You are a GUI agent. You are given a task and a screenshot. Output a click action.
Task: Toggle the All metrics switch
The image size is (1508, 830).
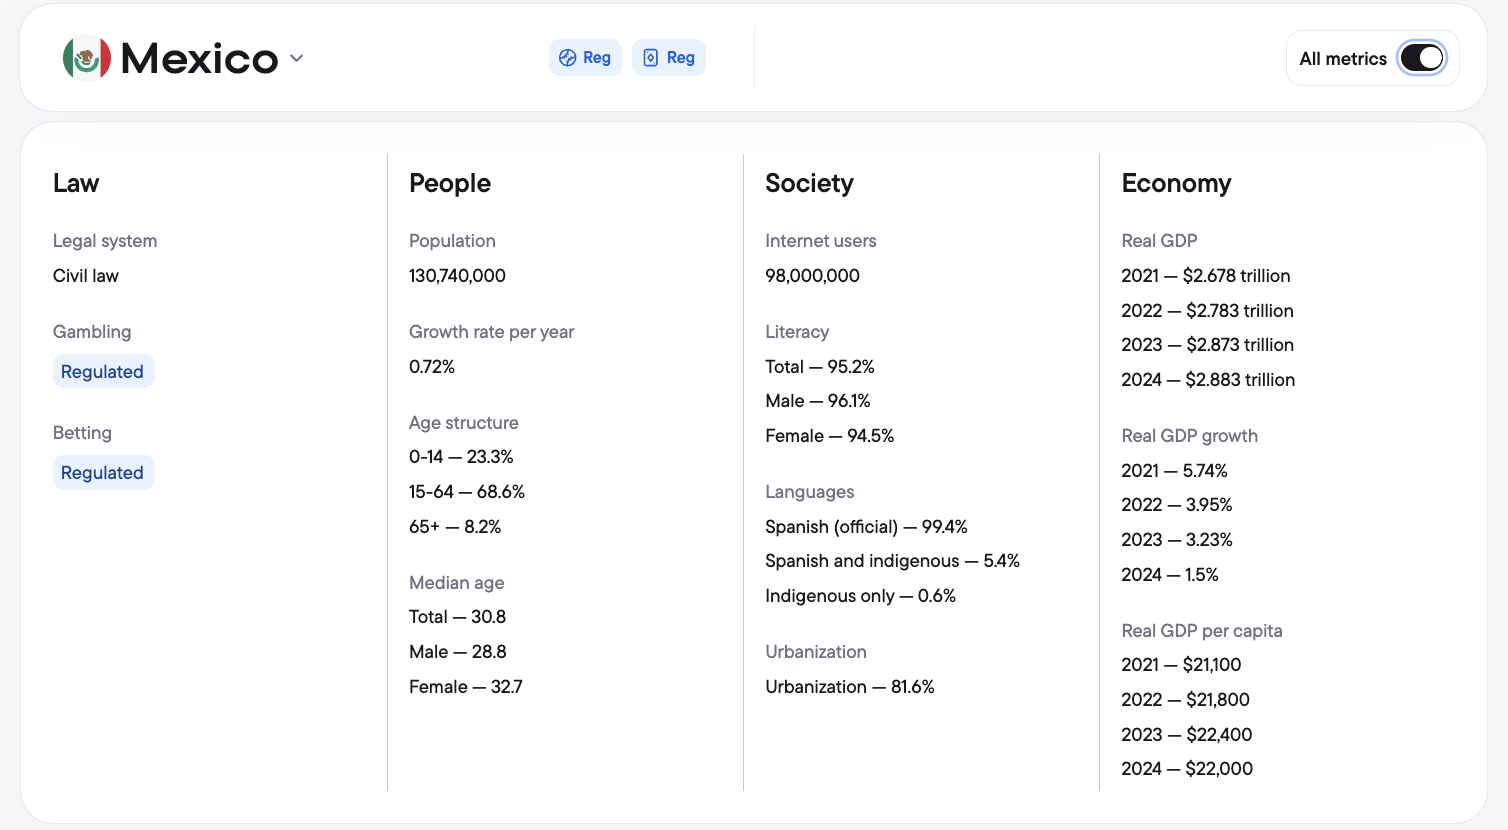1422,58
